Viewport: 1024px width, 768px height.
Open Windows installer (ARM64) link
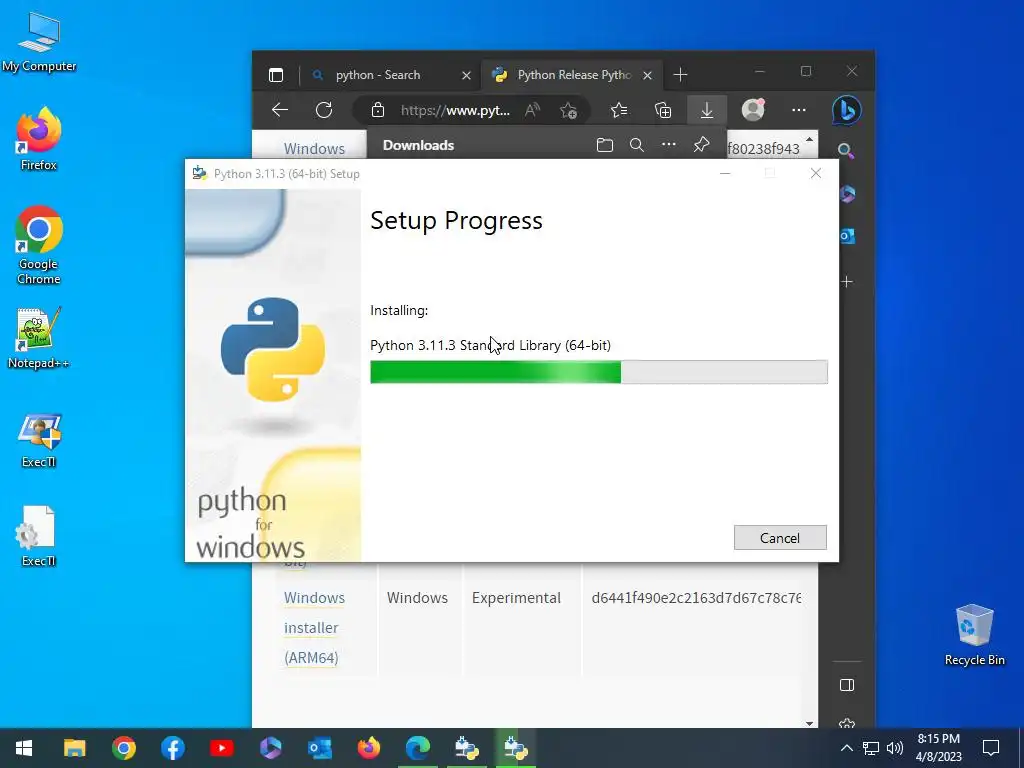point(314,628)
